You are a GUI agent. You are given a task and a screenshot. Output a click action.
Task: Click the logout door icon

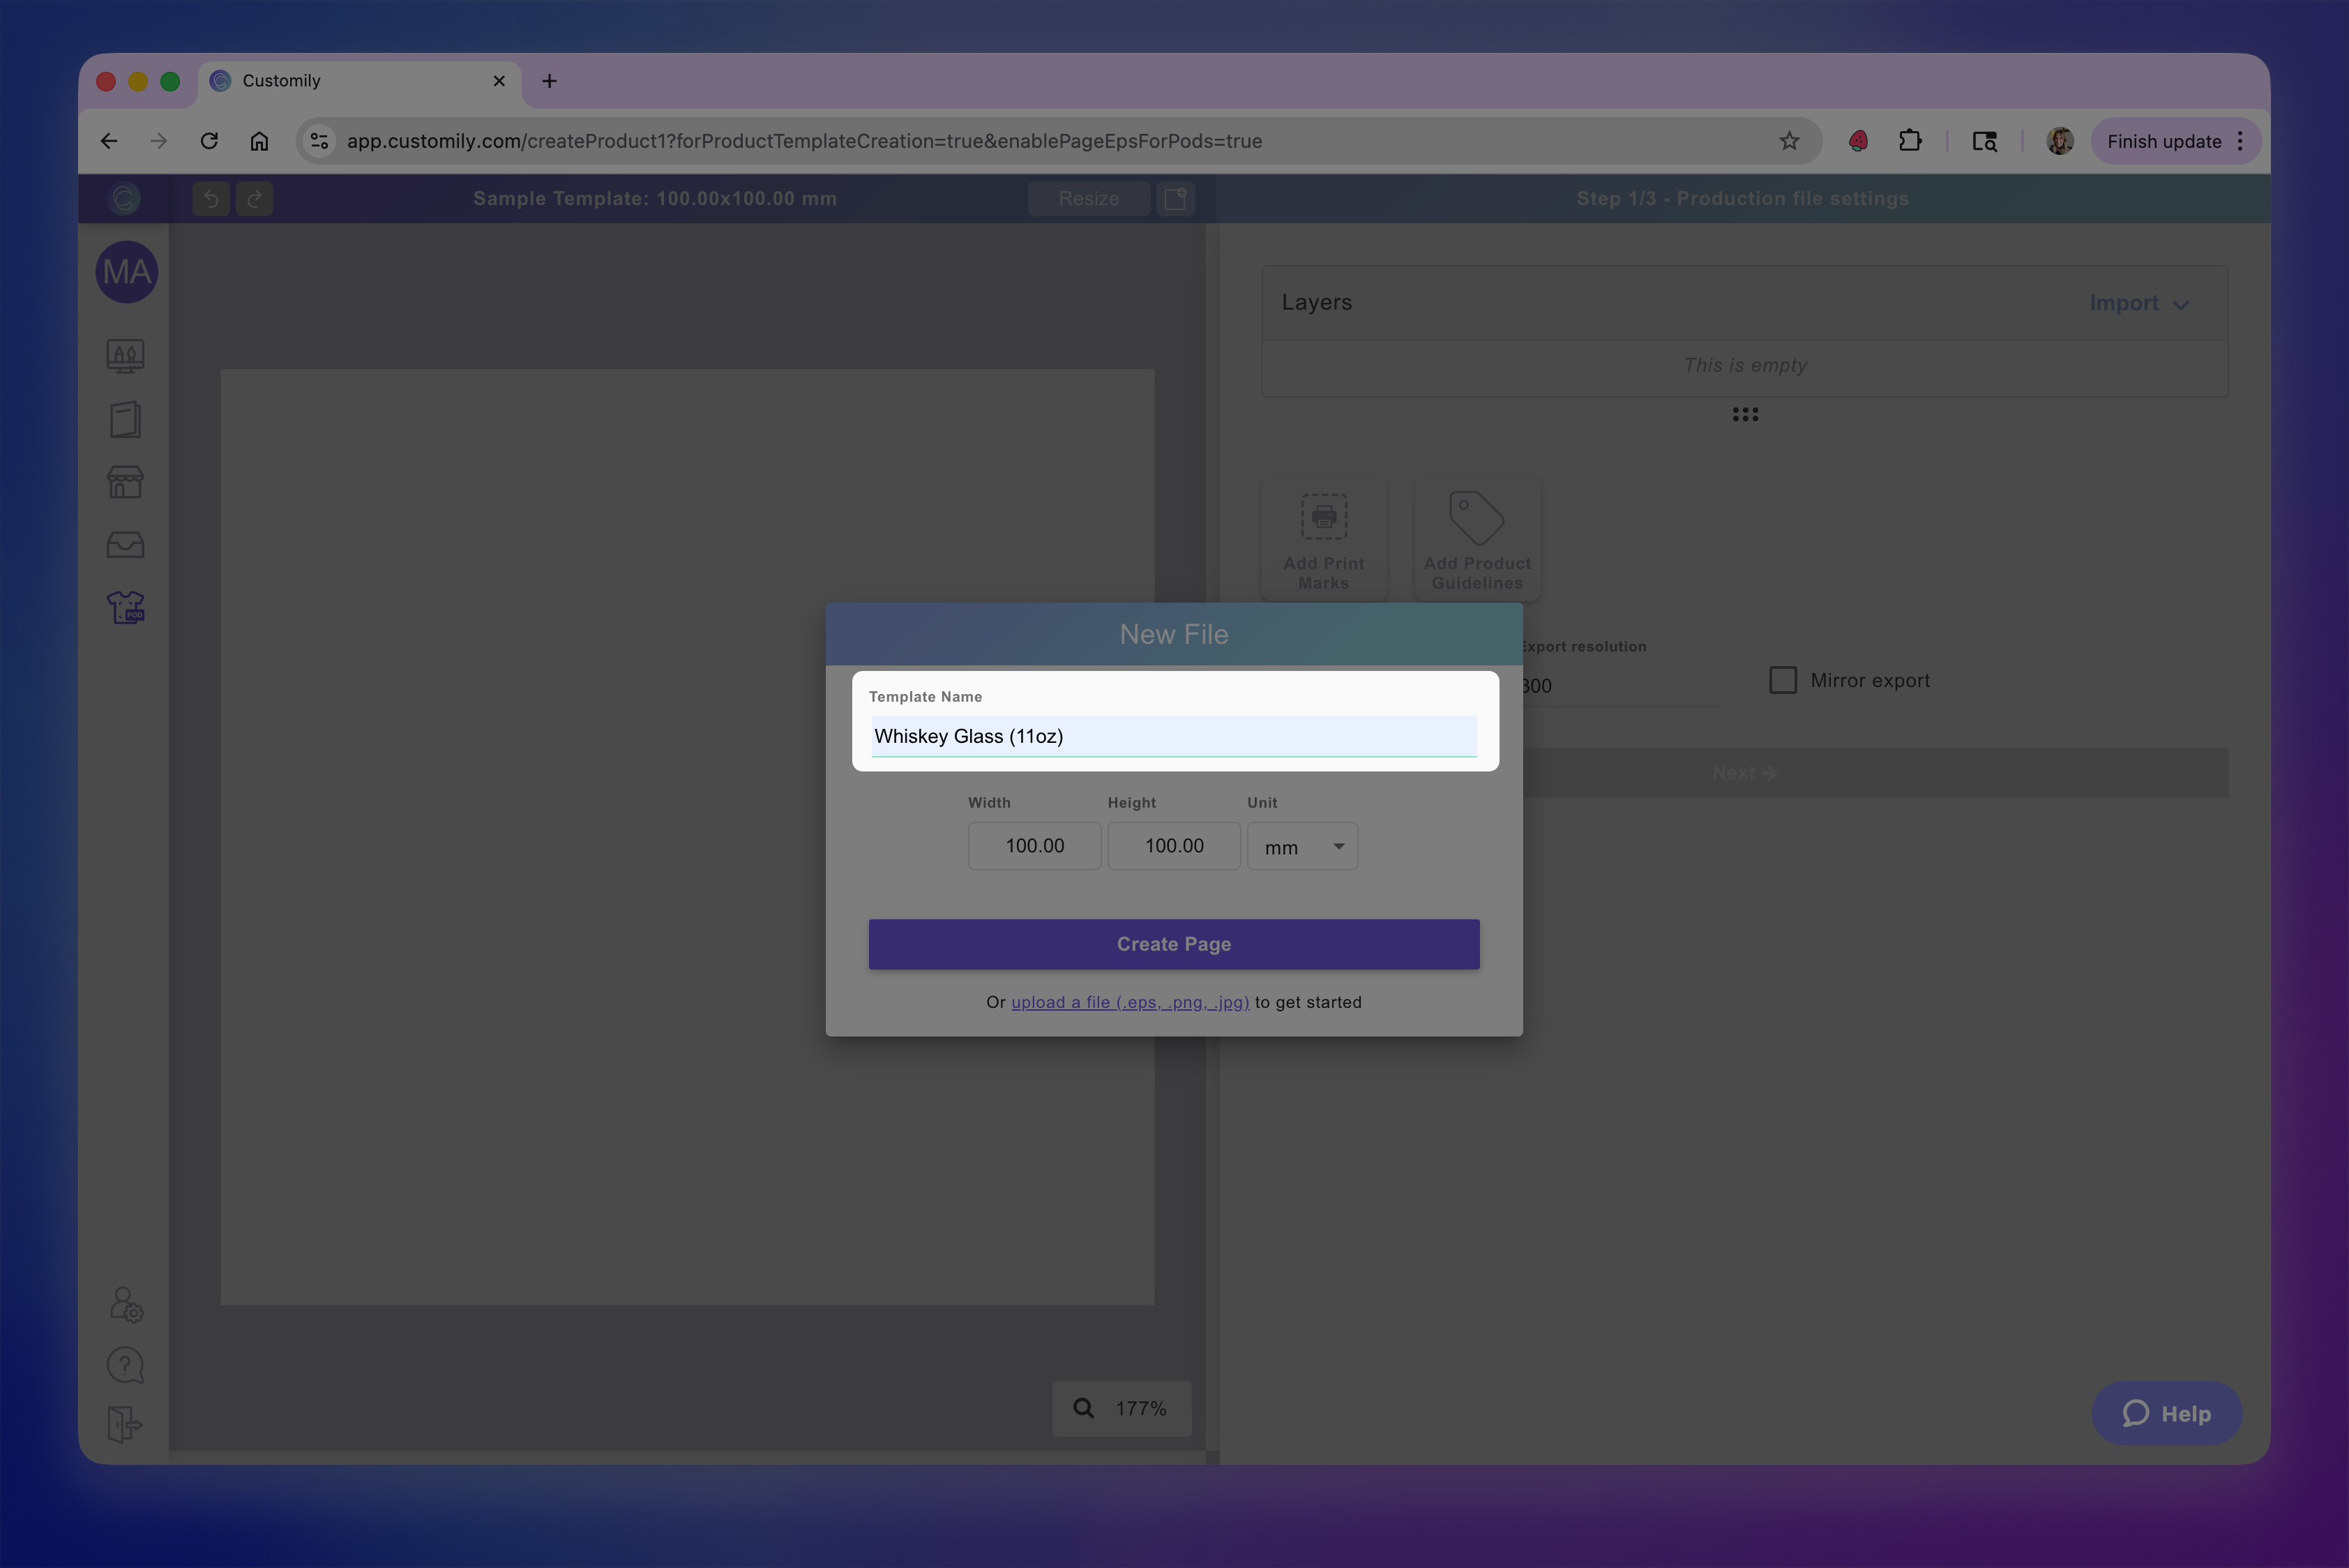pyautogui.click(x=125, y=1424)
